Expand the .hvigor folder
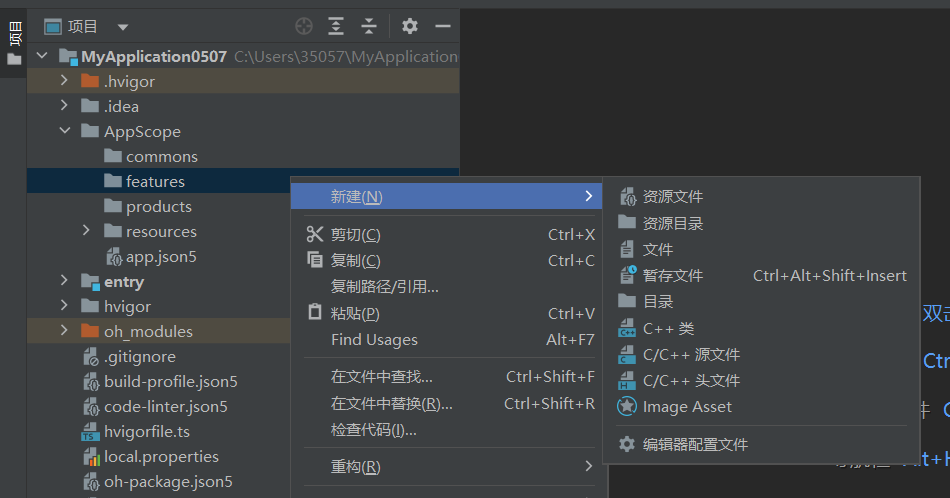Image resolution: width=950 pixels, height=498 pixels. click(x=64, y=81)
